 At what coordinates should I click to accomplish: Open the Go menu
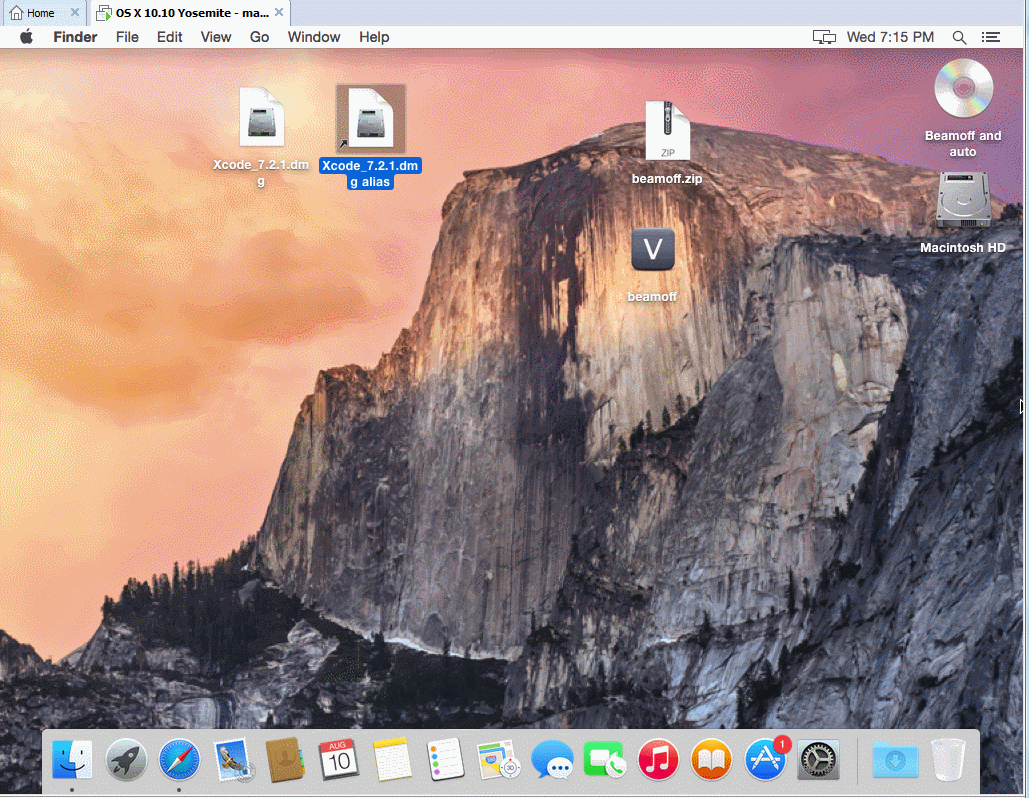[259, 37]
